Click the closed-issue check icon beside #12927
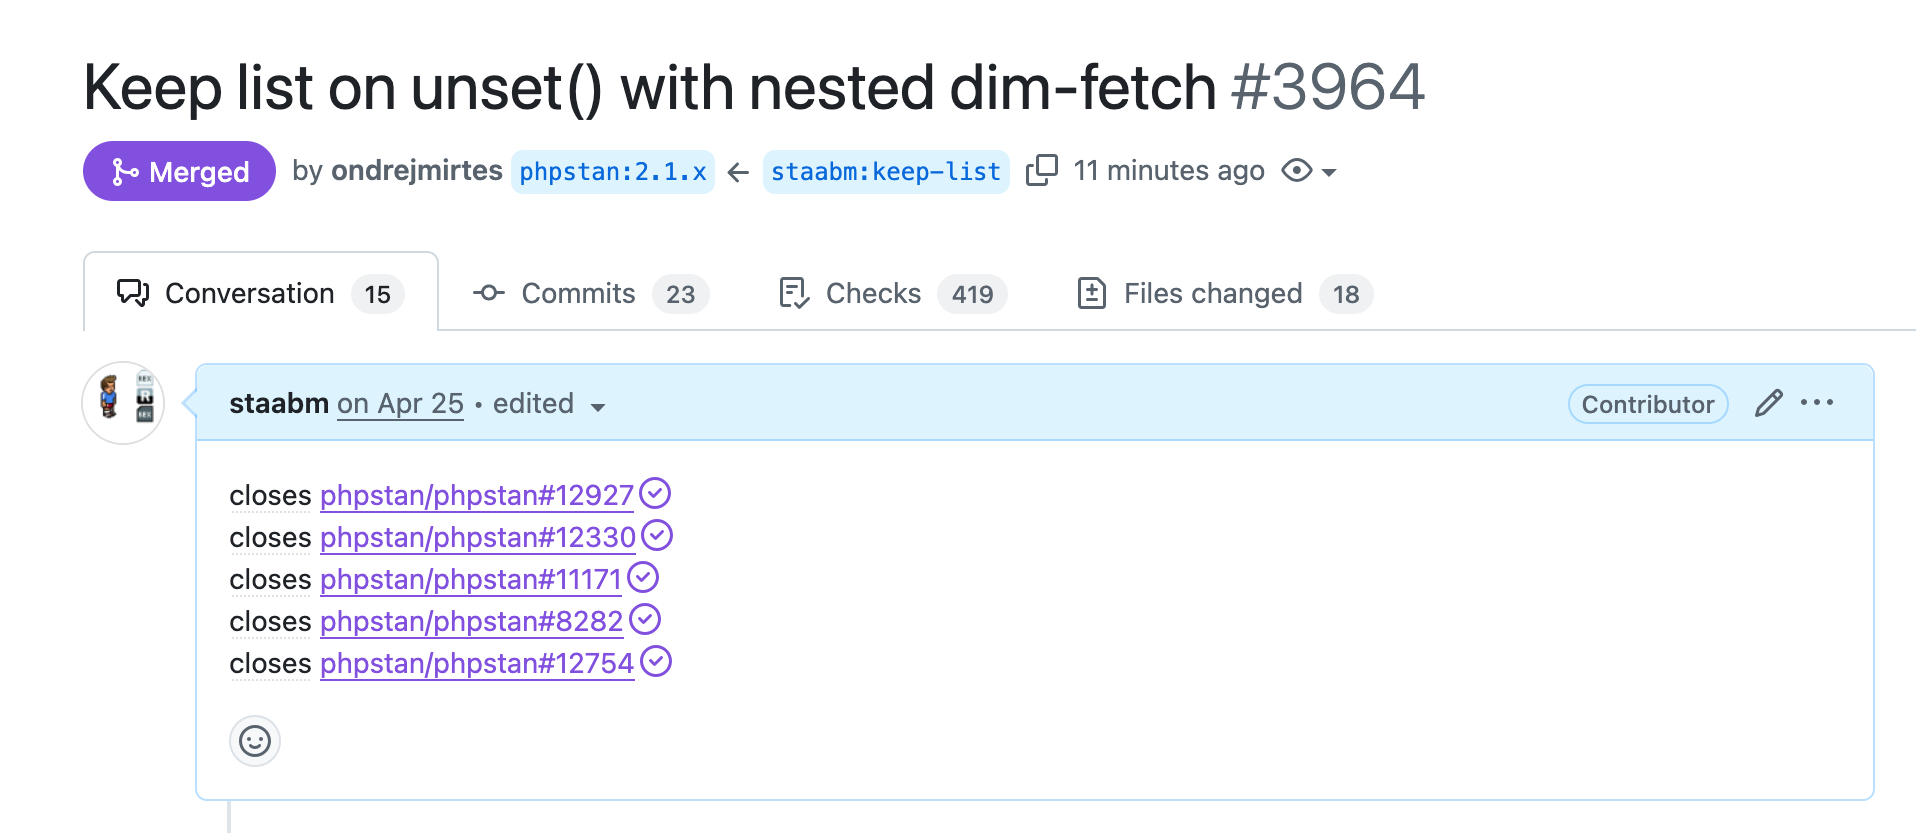The image size is (1916, 834). coord(655,493)
